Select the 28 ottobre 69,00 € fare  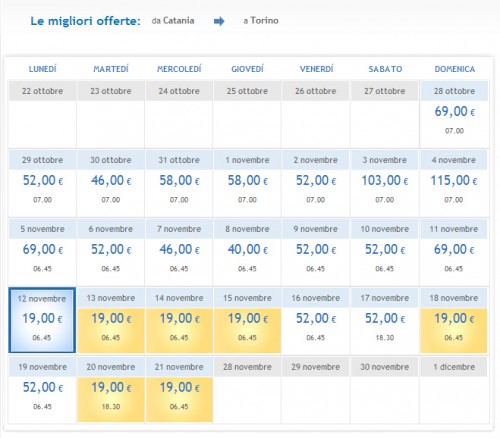pyautogui.click(x=454, y=114)
